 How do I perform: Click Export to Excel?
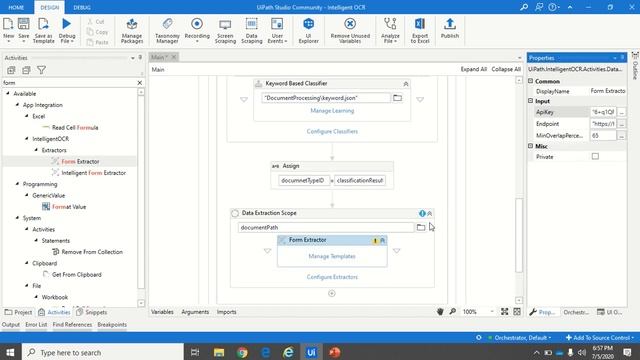click(420, 29)
